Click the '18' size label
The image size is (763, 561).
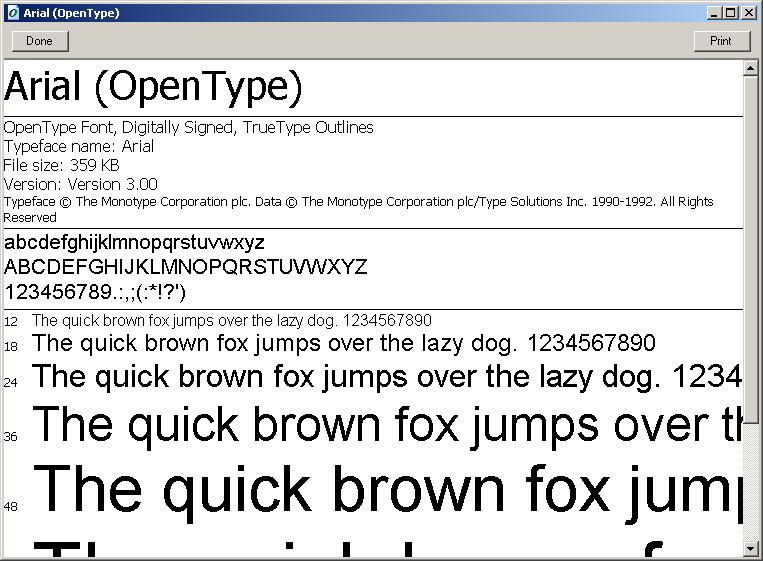(x=11, y=346)
